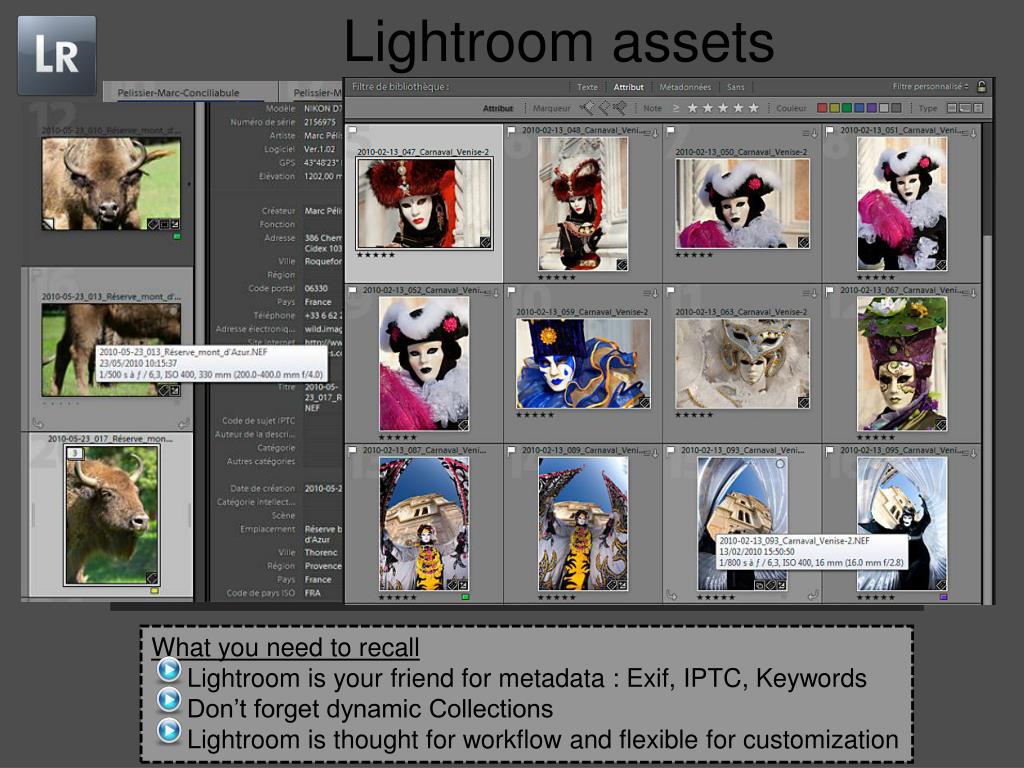Select the 059_Carnaval_Venise-2 blue mask thumbnail
The image size is (1024, 768).
[x=583, y=364]
